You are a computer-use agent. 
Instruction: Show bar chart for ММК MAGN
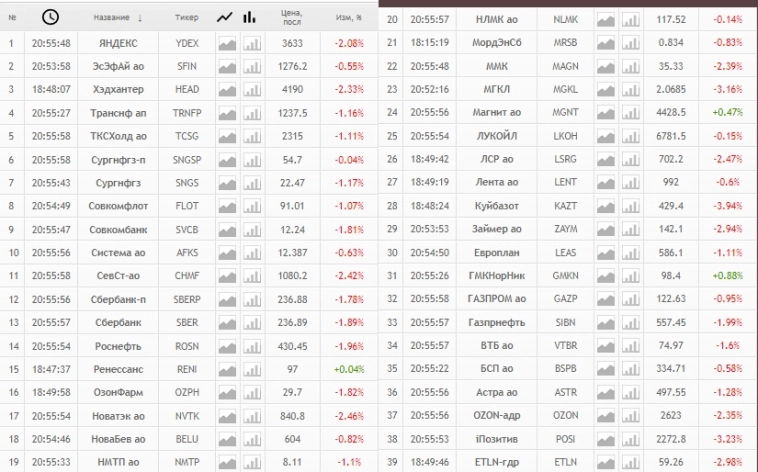[x=630, y=66]
